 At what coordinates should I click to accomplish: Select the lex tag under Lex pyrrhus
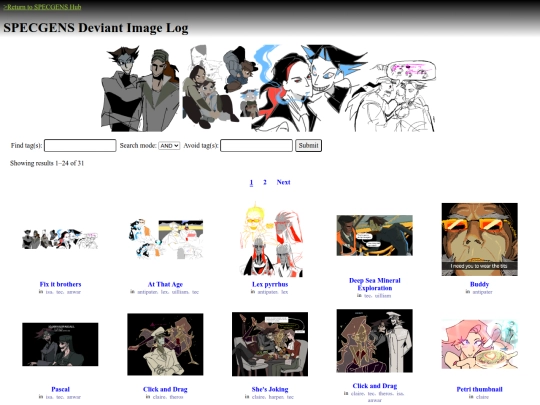point(284,292)
